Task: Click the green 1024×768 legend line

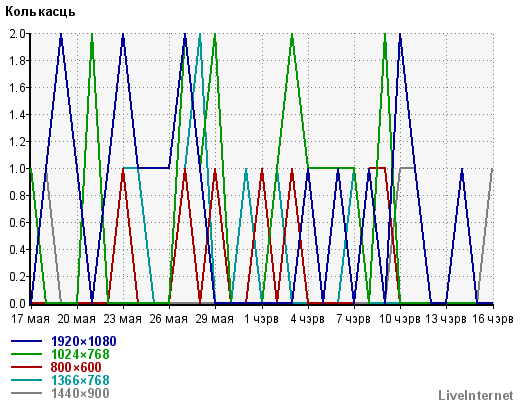Action: (x=26, y=354)
